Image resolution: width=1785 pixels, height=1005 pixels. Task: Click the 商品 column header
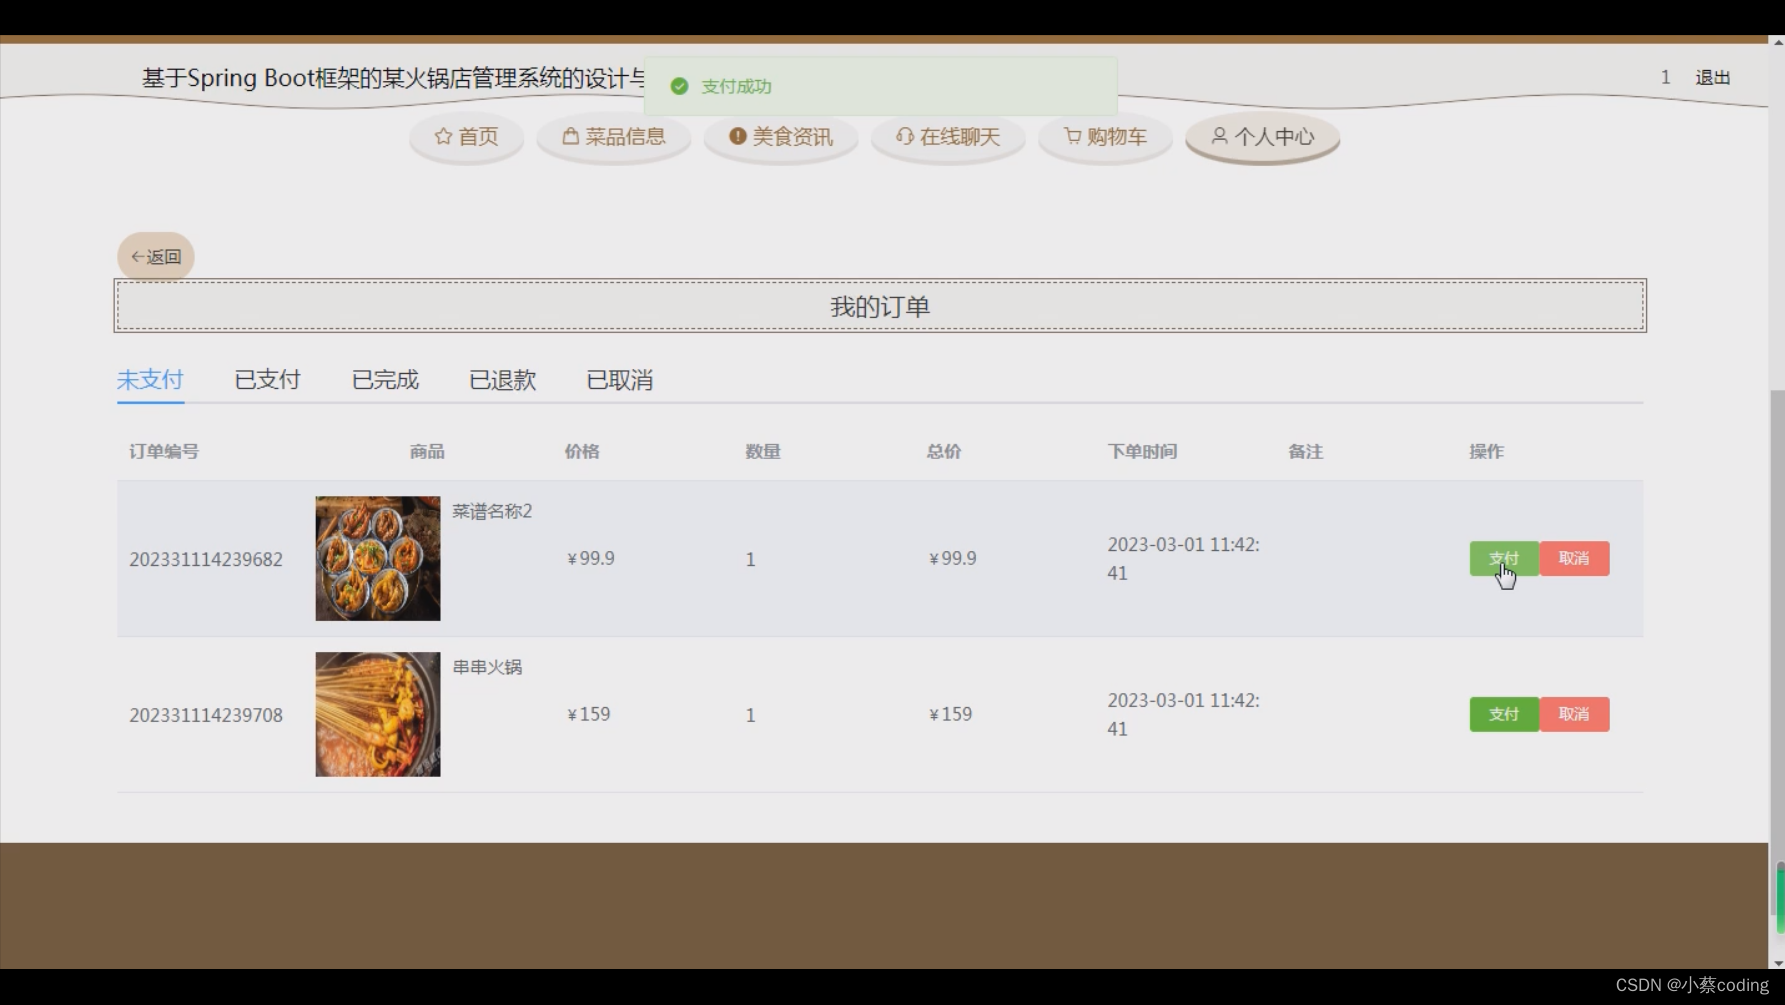click(427, 451)
